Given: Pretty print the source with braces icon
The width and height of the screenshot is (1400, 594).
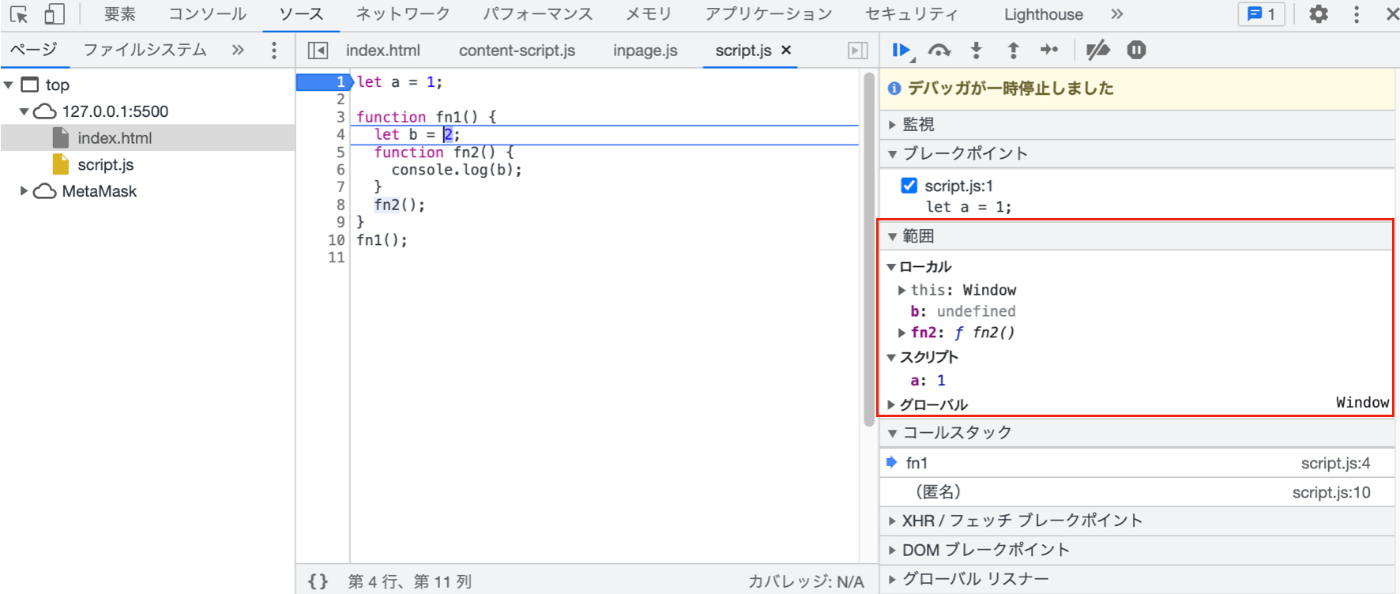Looking at the screenshot, I should click(x=318, y=580).
